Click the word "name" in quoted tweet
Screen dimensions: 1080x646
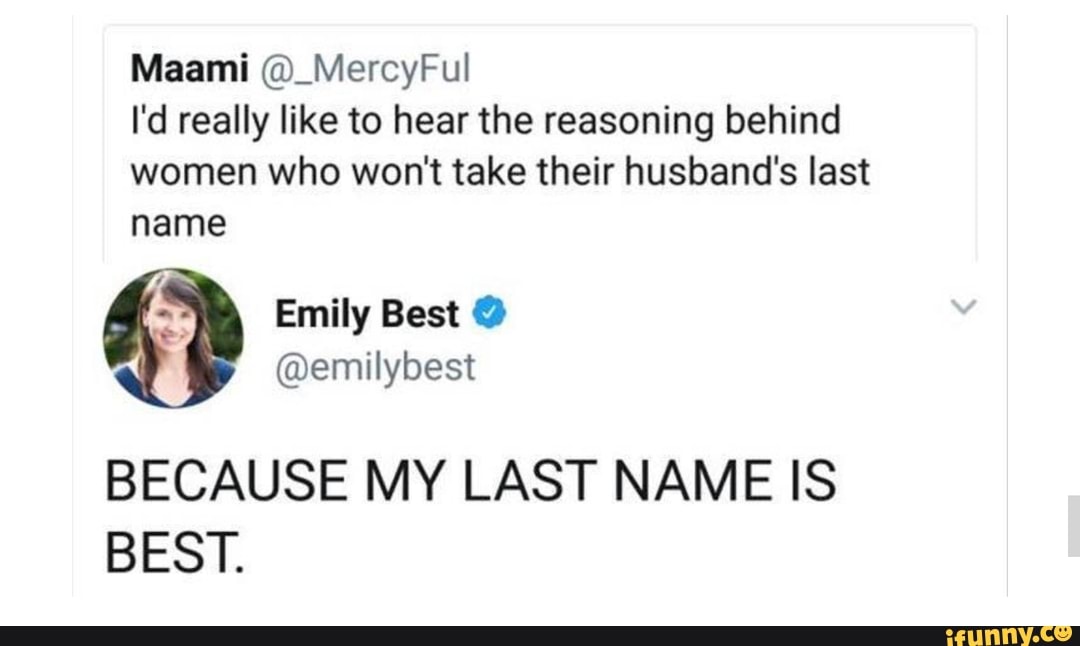(x=179, y=223)
